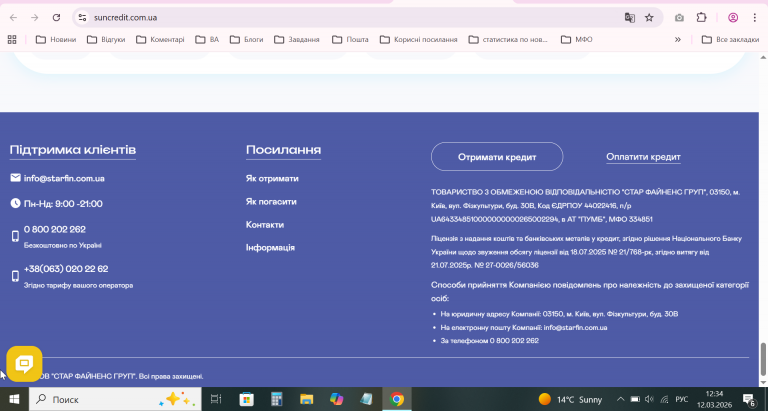768x411 pixels.
Task: Open the МФО bookmark folder
Action: click(x=576, y=40)
